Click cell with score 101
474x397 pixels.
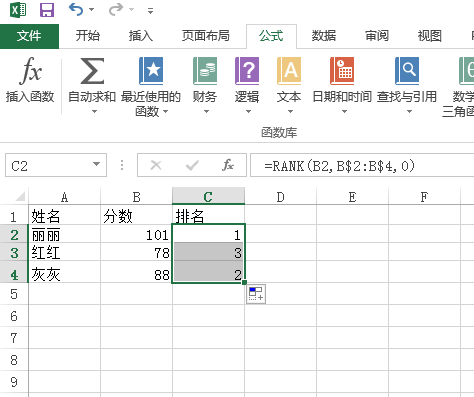click(137, 235)
